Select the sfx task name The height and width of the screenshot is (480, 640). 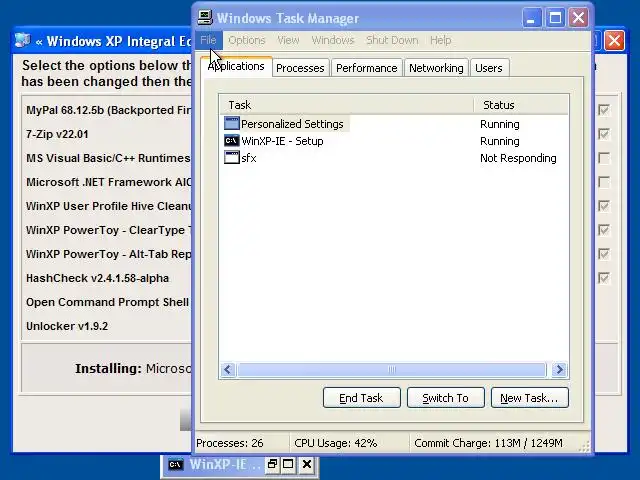(x=249, y=158)
